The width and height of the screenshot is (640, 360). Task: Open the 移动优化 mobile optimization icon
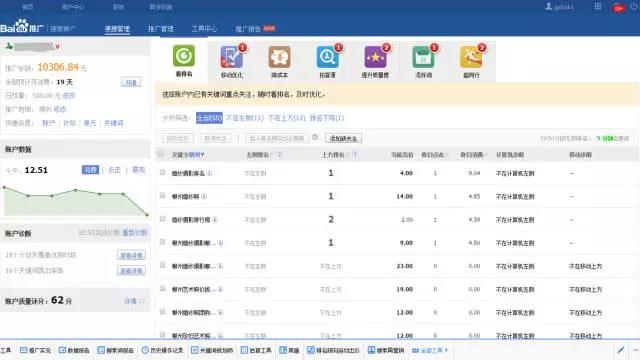click(231, 57)
